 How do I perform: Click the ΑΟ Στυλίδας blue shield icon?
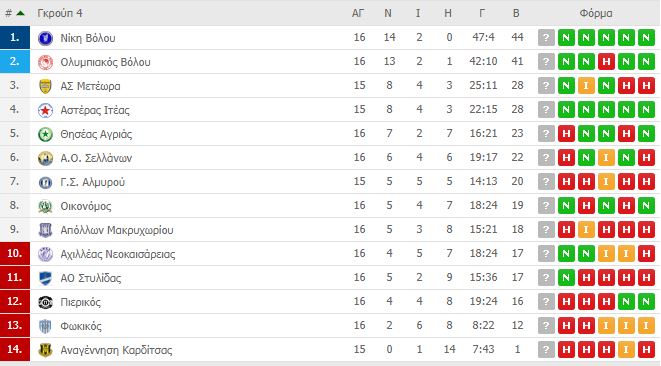pyautogui.click(x=45, y=278)
